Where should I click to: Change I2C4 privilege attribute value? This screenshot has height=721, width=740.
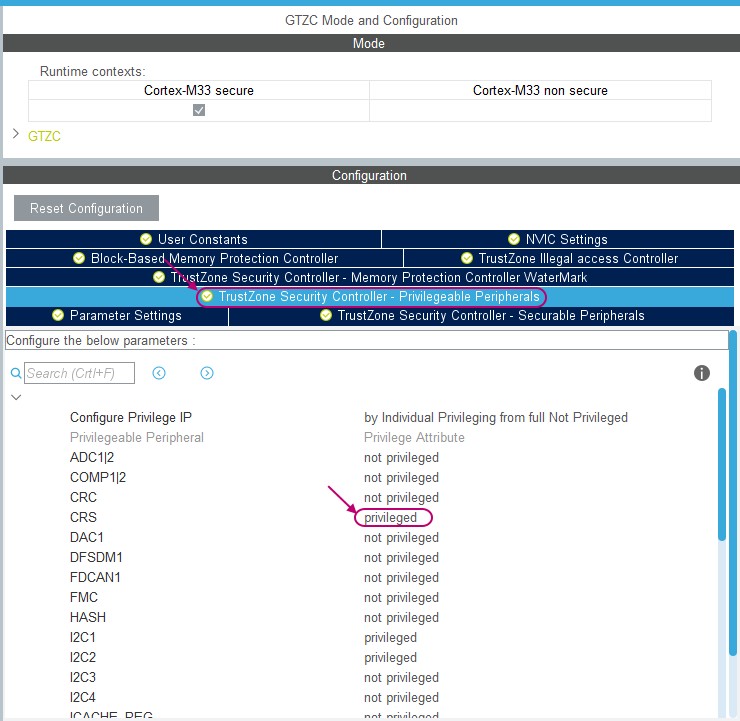(x=401, y=697)
